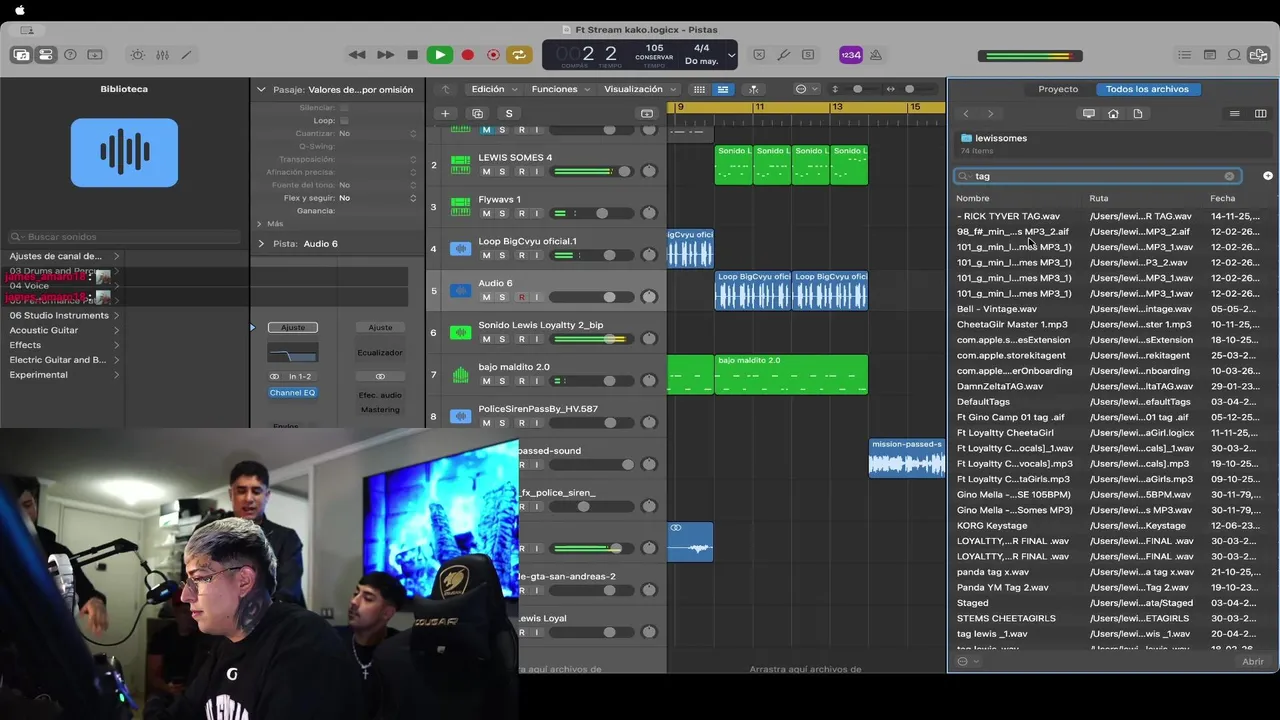Viewport: 1280px width, 720px height.
Task: Click the Channel EQ plug-in slot
Action: coord(293,393)
